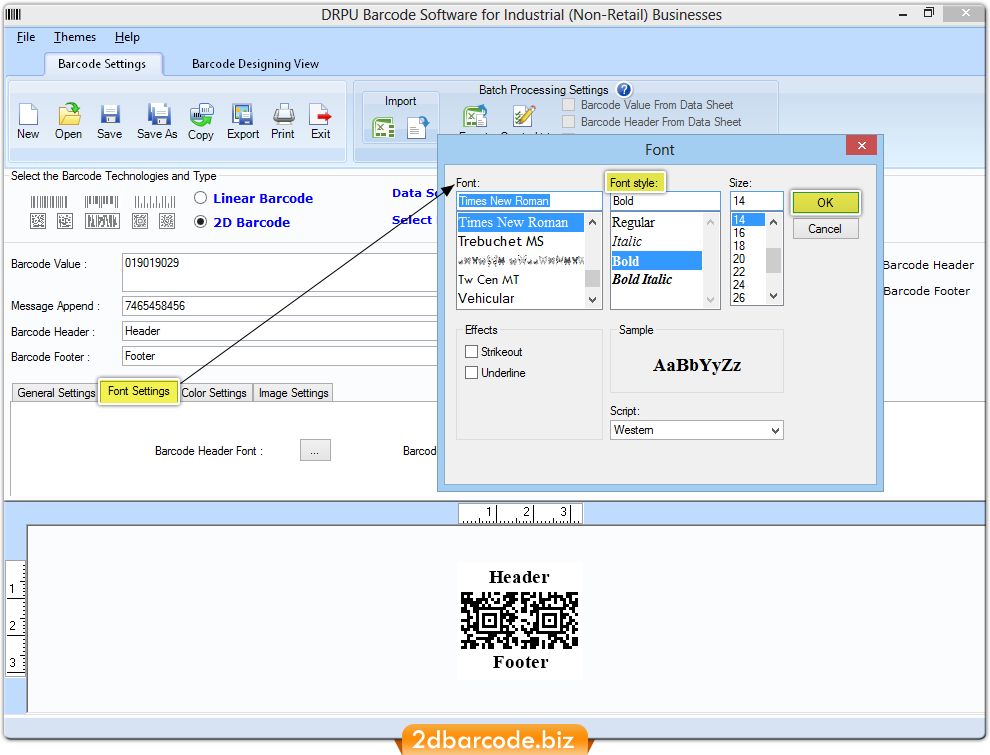Select Linear Barcode radio button
The image size is (990, 755).
[x=200, y=198]
